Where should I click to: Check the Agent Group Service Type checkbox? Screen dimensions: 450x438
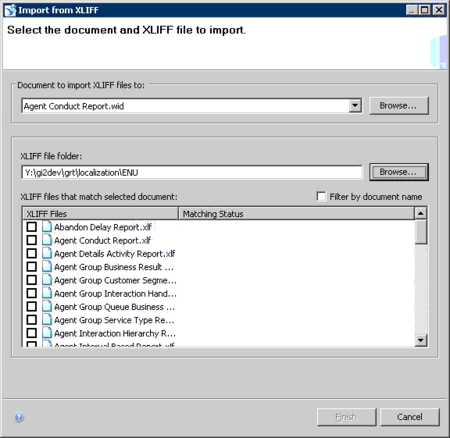pyautogui.click(x=32, y=320)
